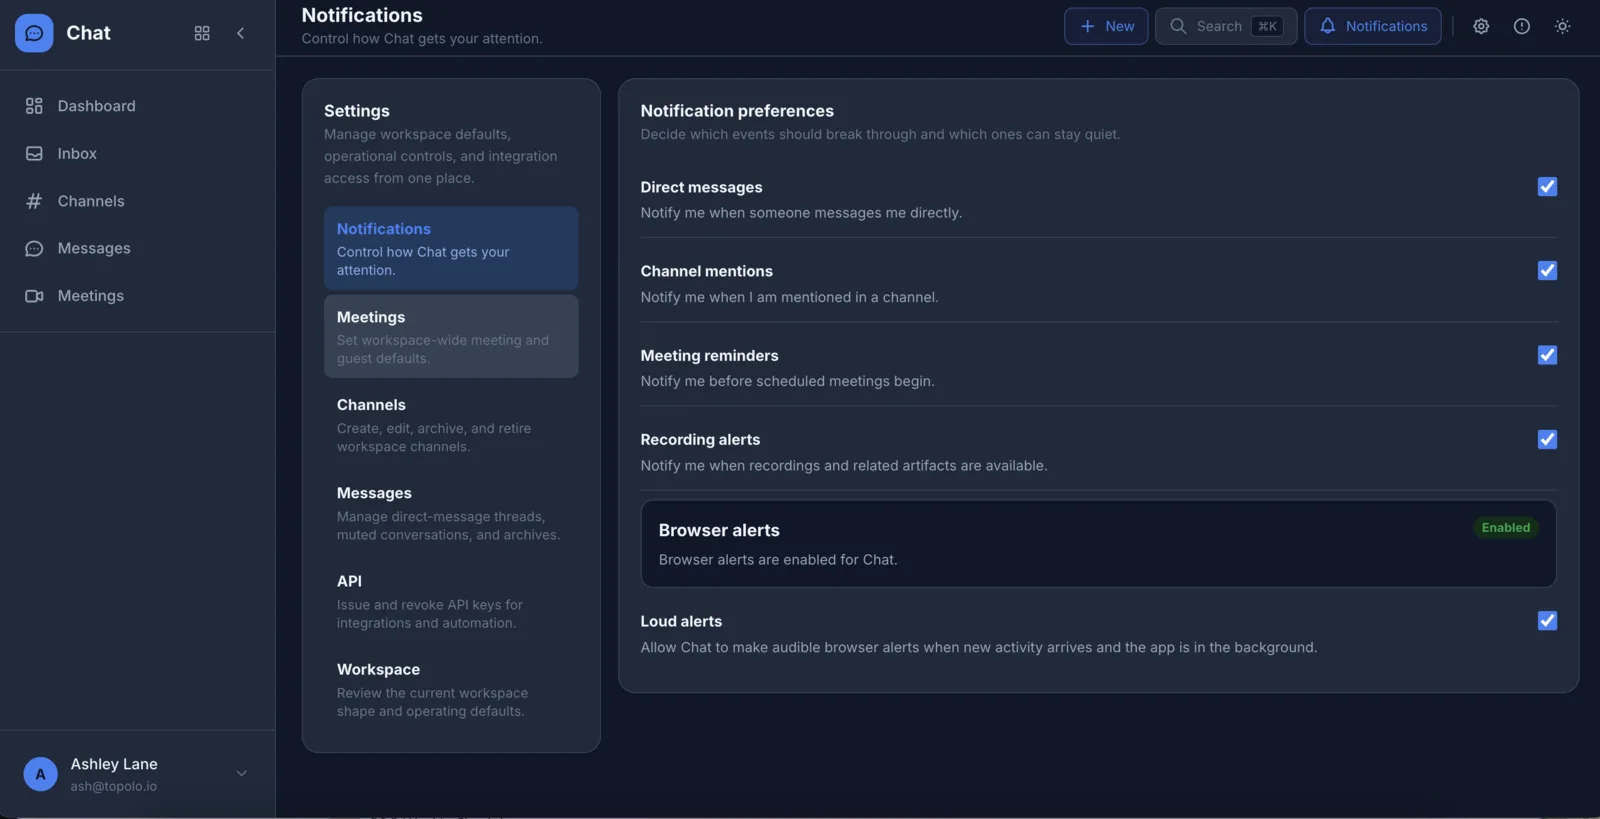This screenshot has width=1600, height=819.
Task: Switch to the API settings section
Action: pyautogui.click(x=450, y=601)
